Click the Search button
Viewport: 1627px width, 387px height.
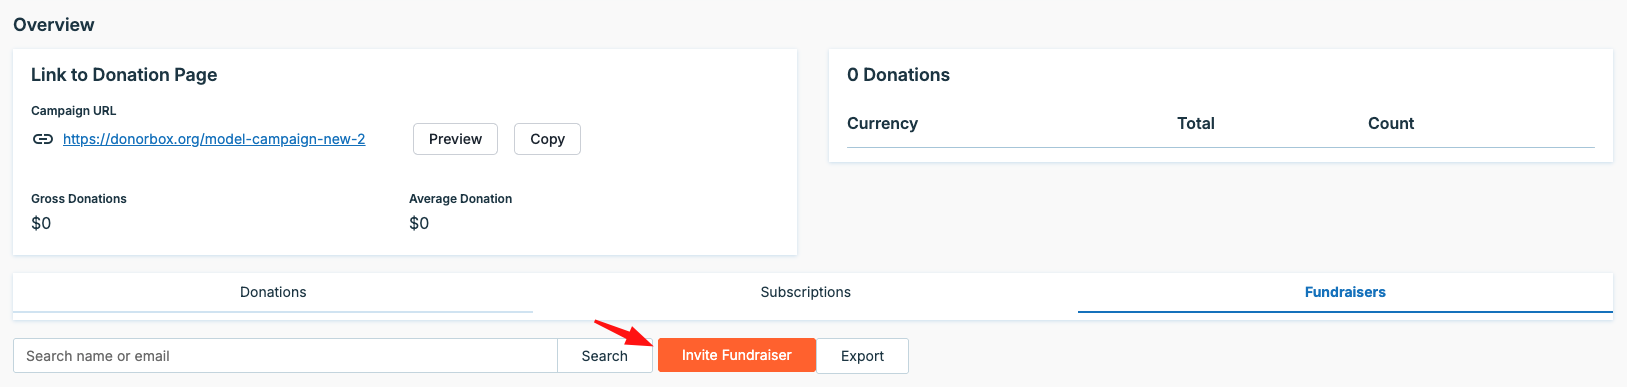tap(605, 356)
